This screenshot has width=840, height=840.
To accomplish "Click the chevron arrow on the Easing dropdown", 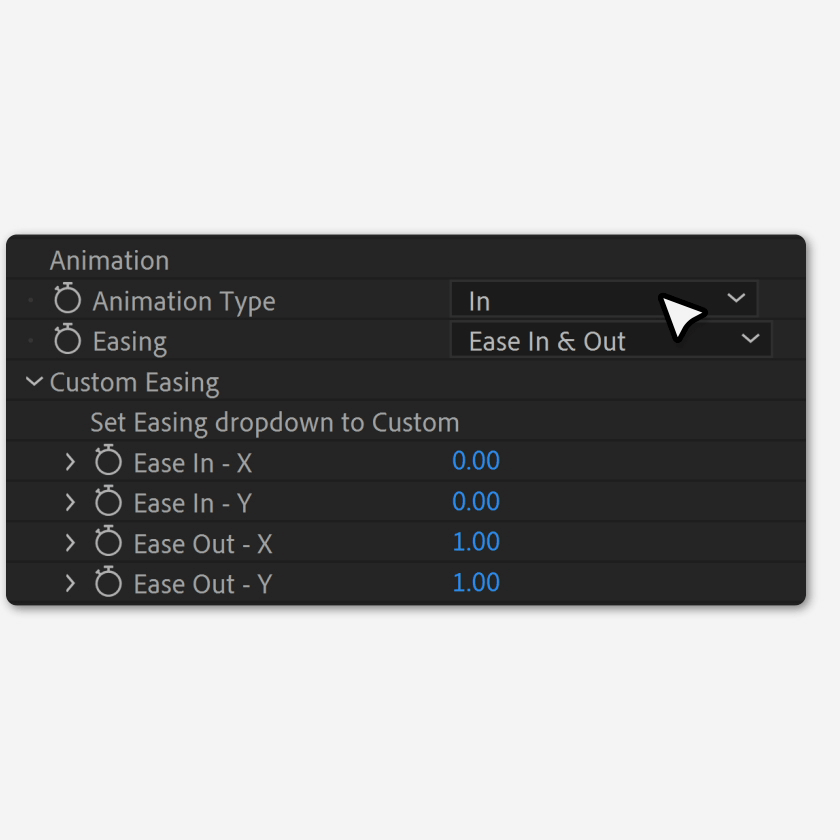I will coord(750,339).
